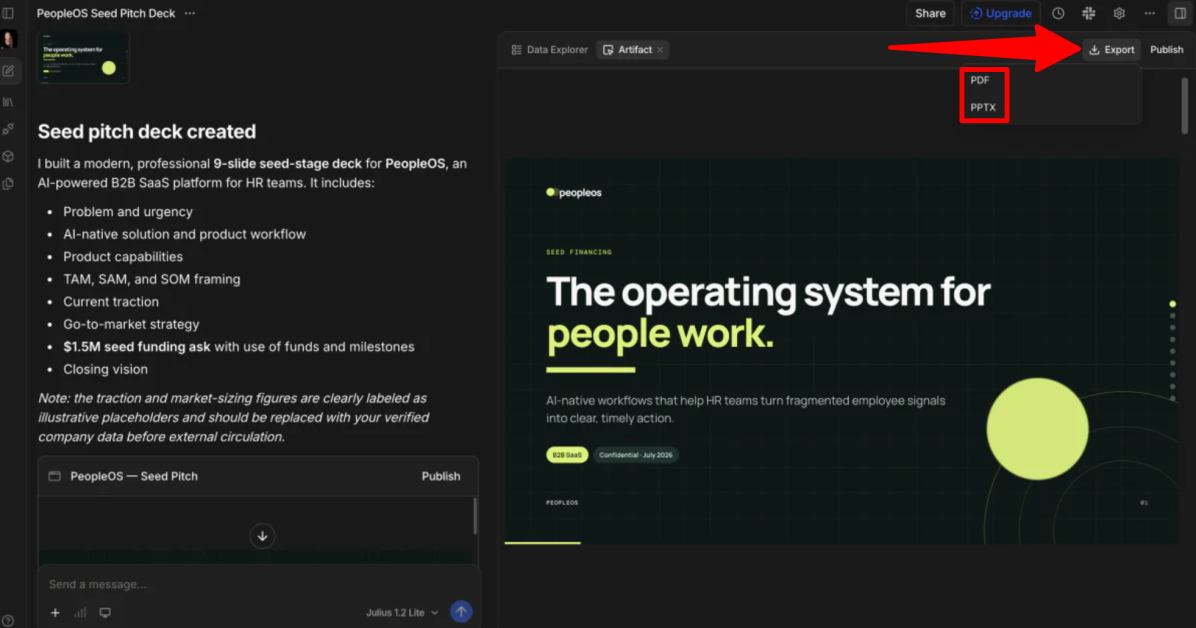Switch to the Data Explorer tab
The height and width of the screenshot is (628, 1196).
coord(550,50)
